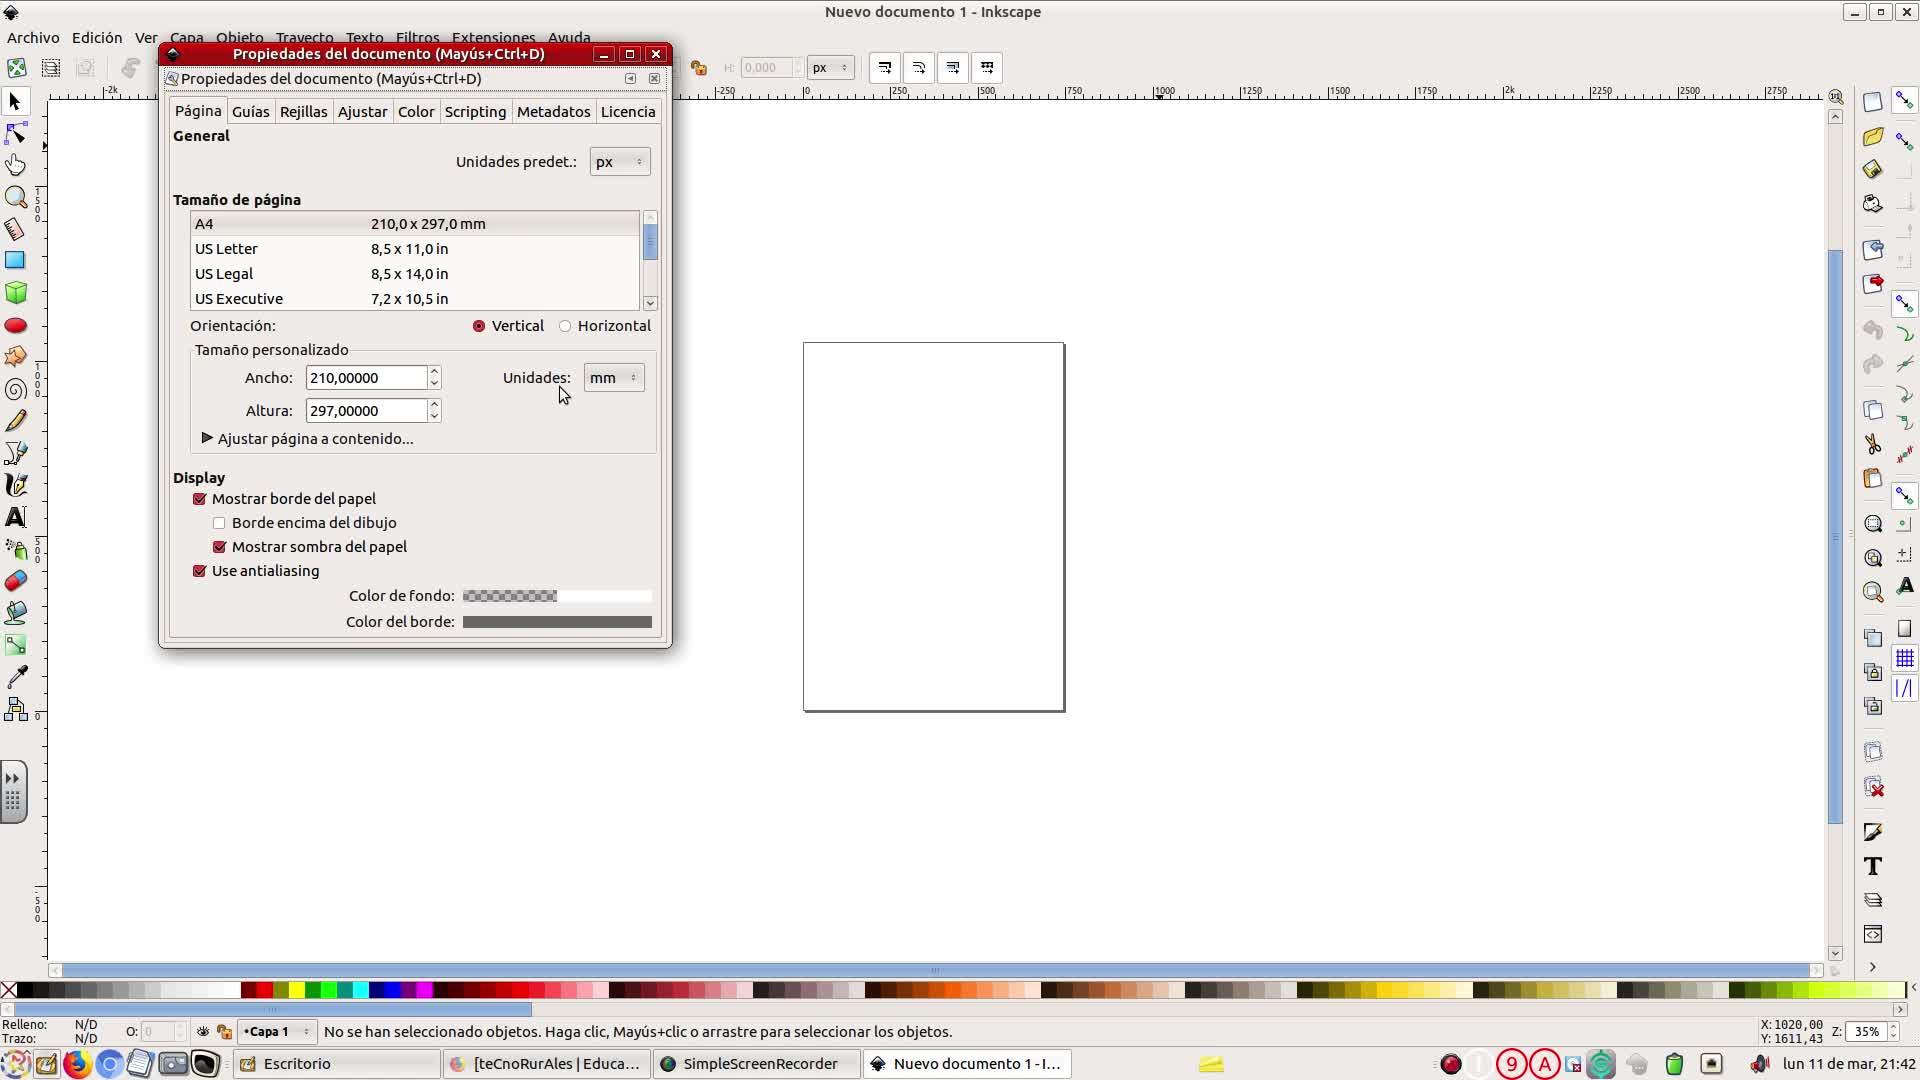1920x1080 pixels.
Task: Open the Archivo menu
Action: pyautogui.click(x=33, y=38)
